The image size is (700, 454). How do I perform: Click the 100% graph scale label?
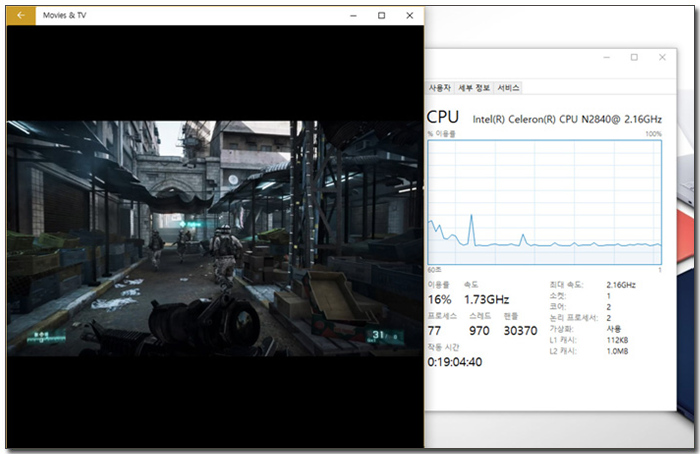654,134
